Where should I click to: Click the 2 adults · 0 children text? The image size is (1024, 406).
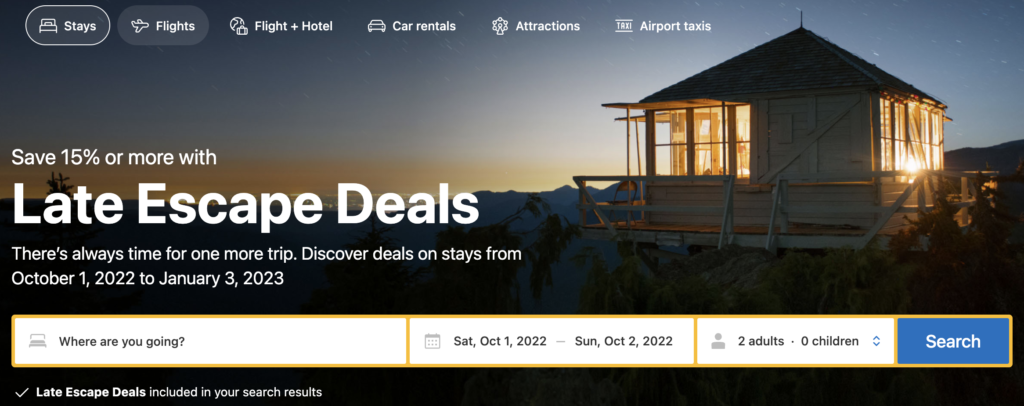click(798, 341)
